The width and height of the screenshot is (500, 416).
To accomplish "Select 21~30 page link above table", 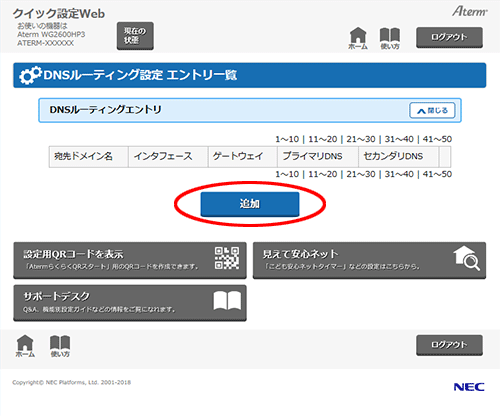I will (x=361, y=139).
